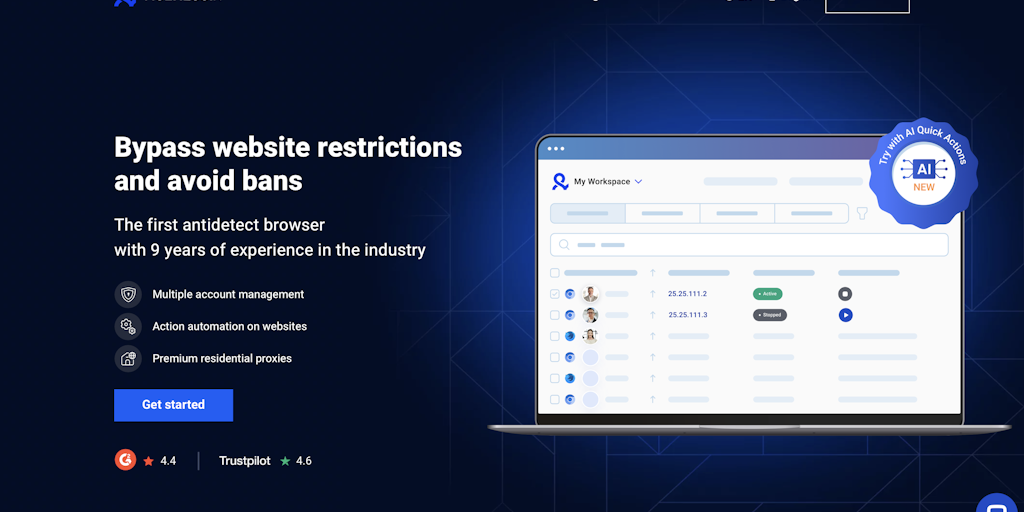
Task: Expand the My Workspace dropdown chevron
Action: (x=638, y=182)
